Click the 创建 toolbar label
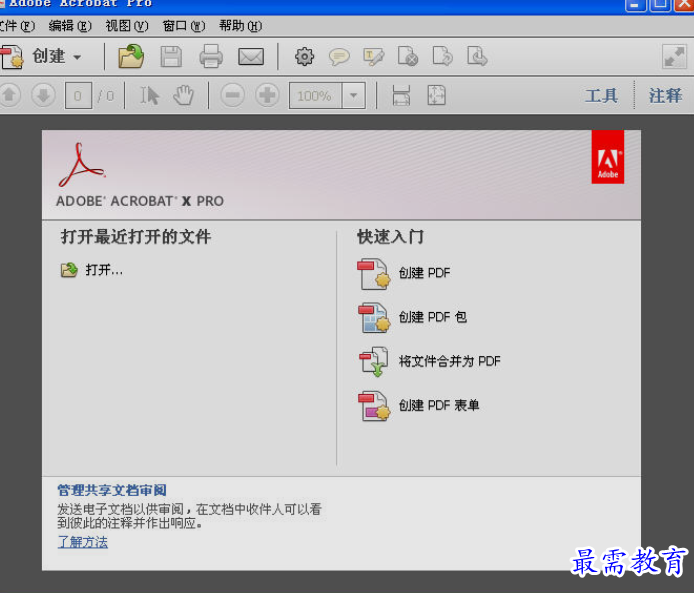The image size is (694, 593). click(x=49, y=57)
